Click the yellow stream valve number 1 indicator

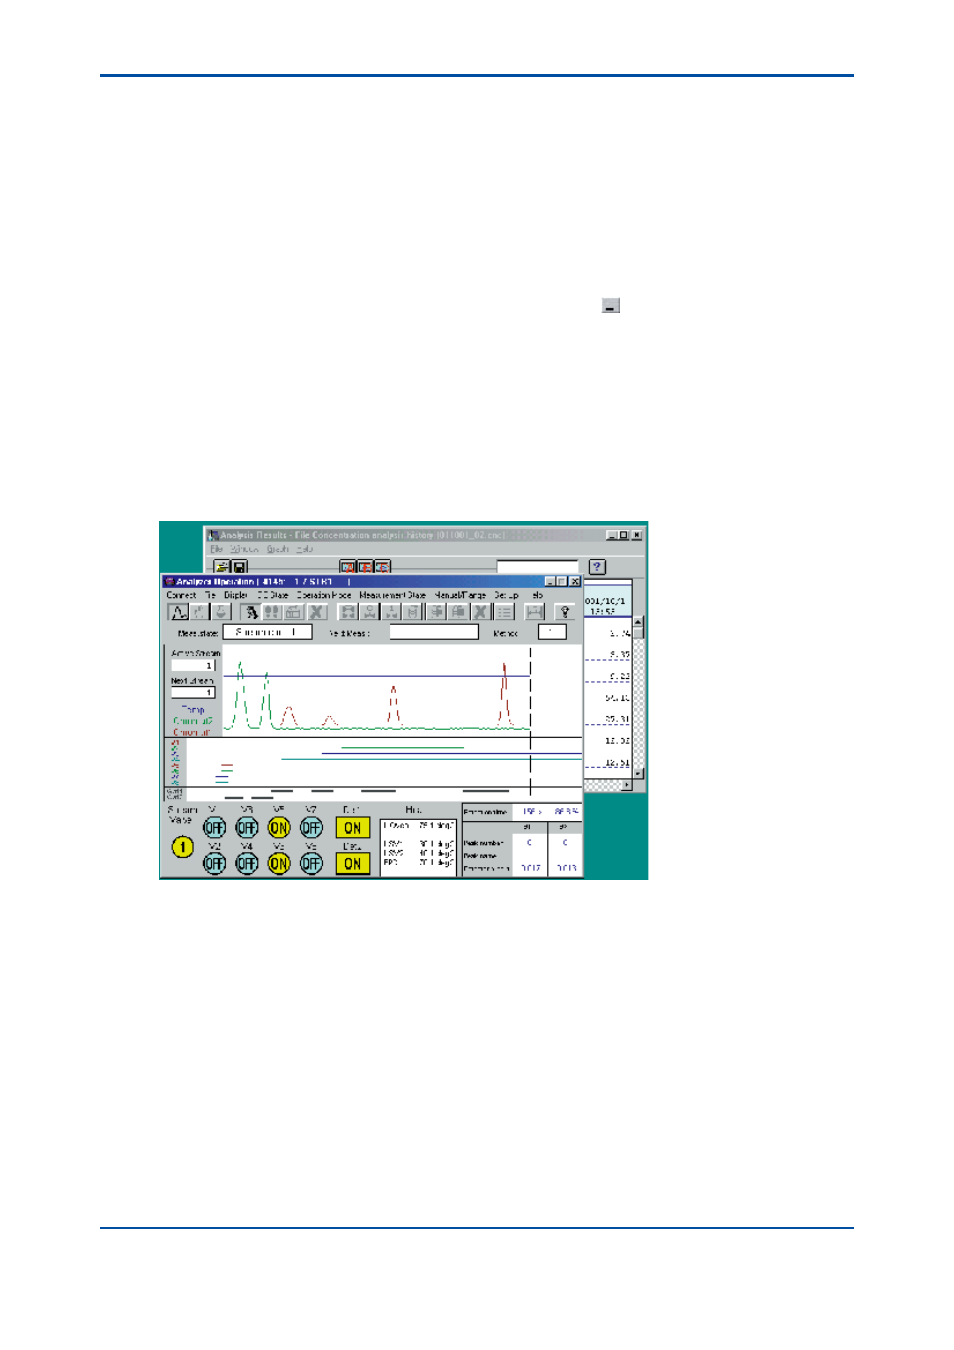[182, 847]
